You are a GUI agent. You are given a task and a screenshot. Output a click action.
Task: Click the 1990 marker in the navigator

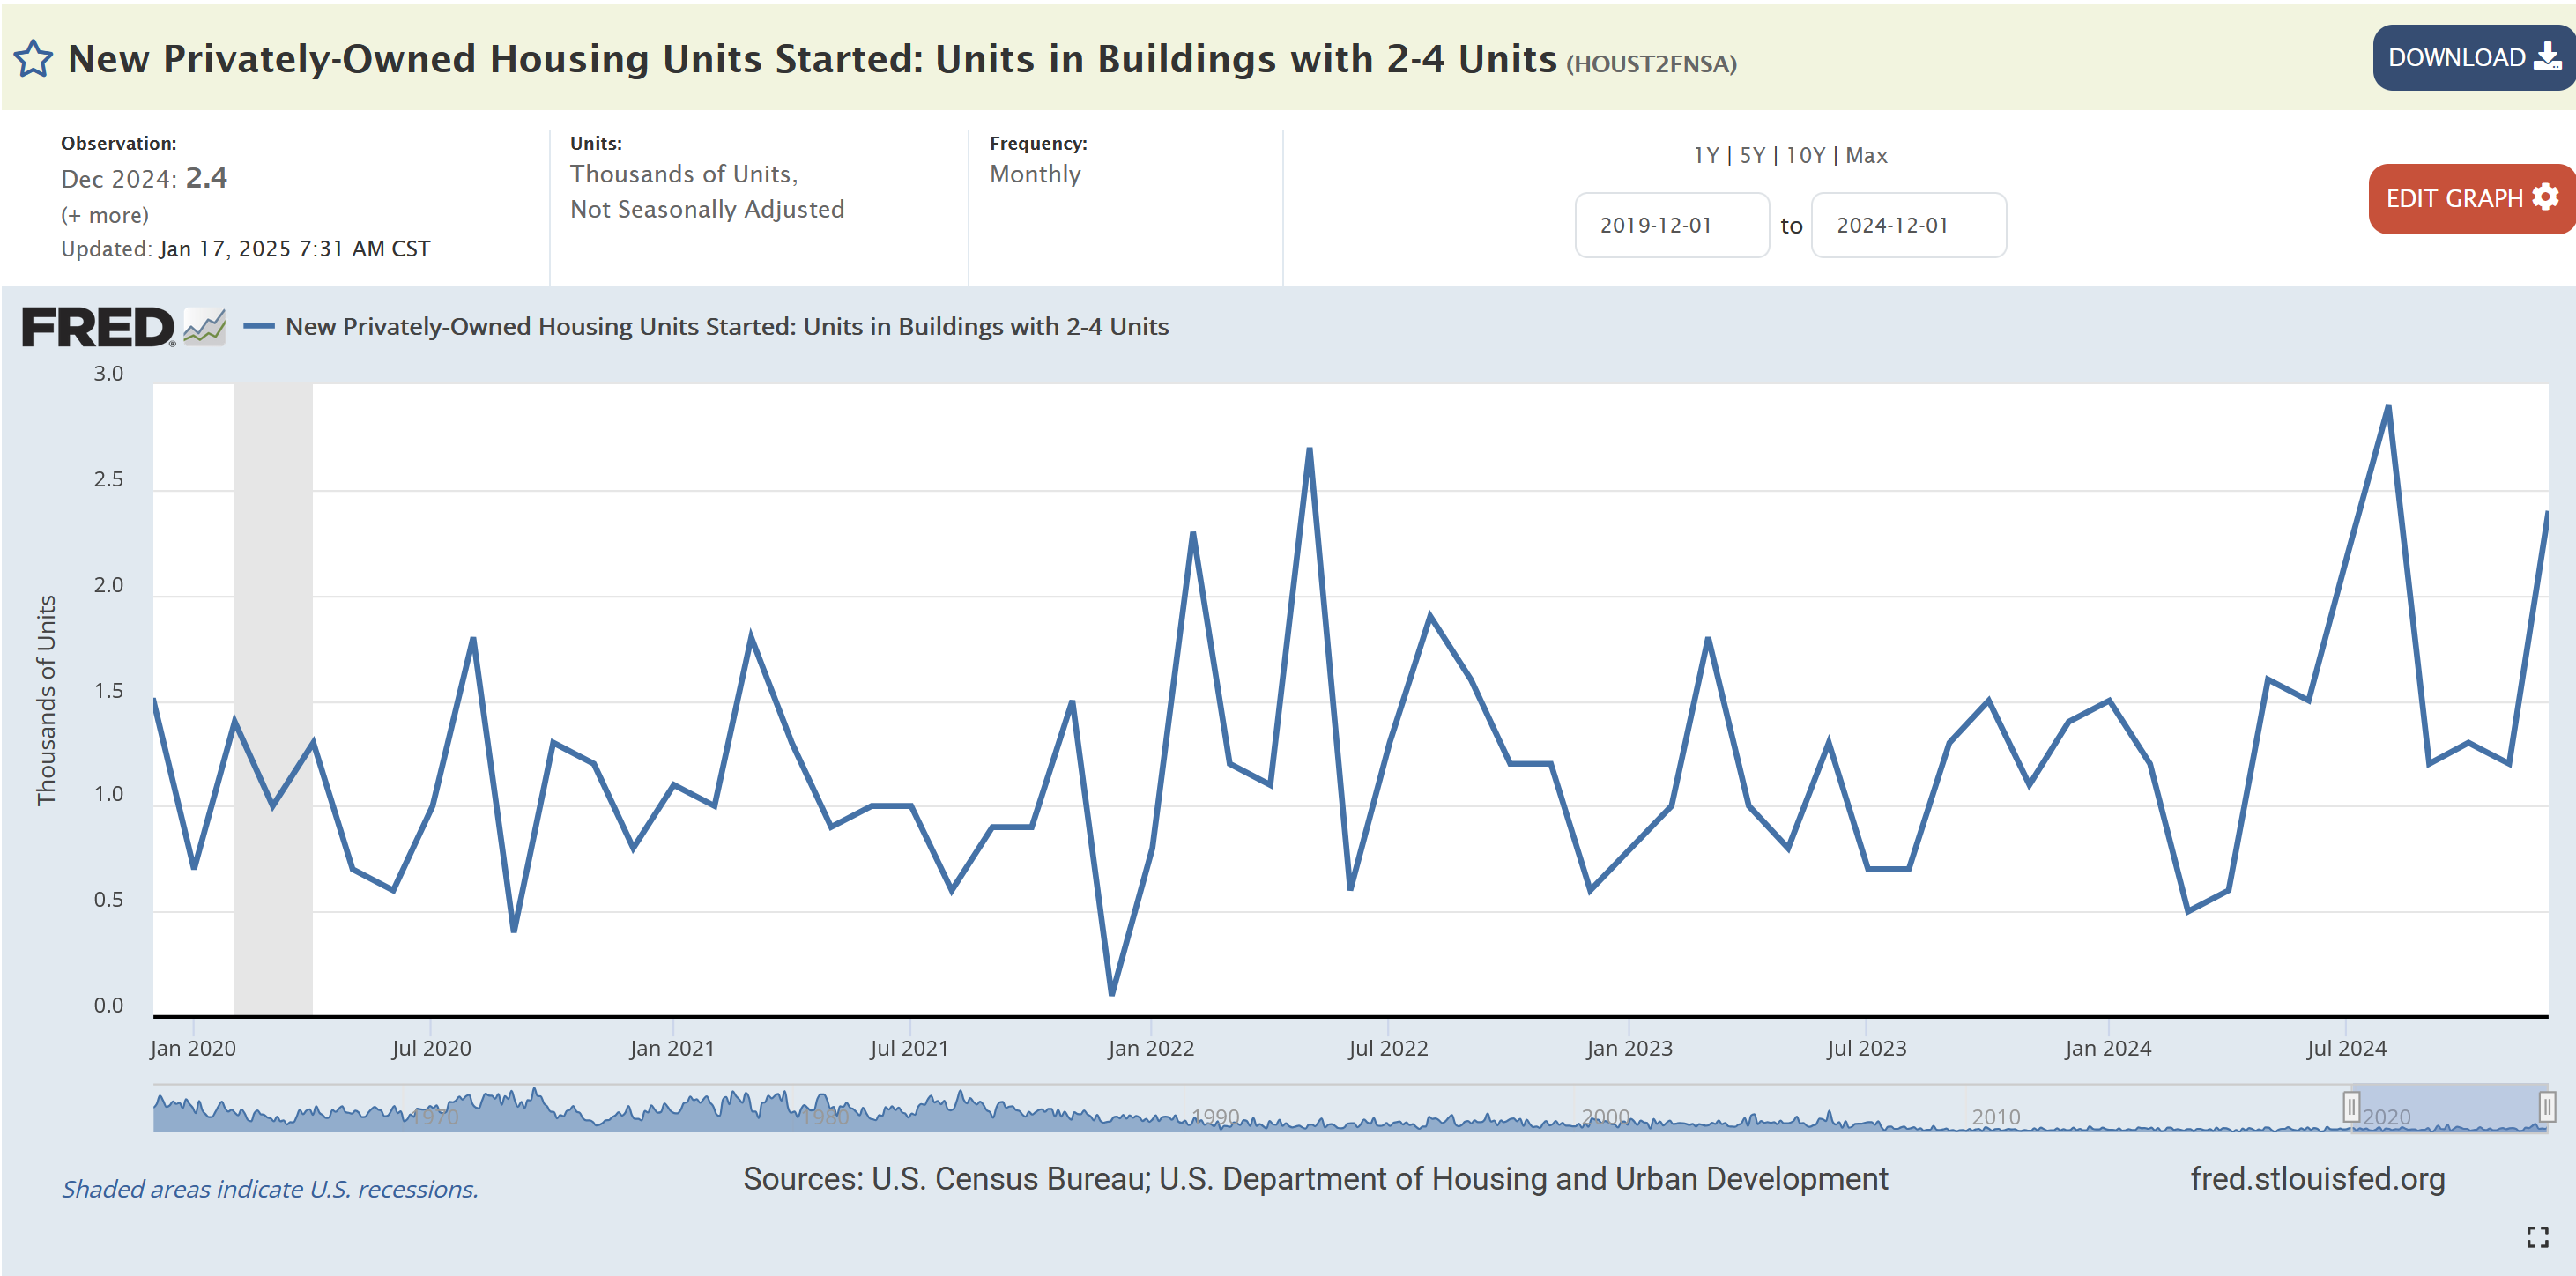point(1215,1116)
